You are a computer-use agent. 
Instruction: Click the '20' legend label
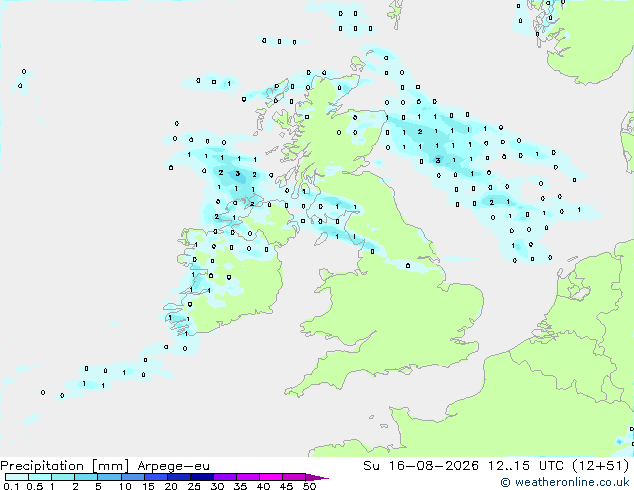click(171, 486)
